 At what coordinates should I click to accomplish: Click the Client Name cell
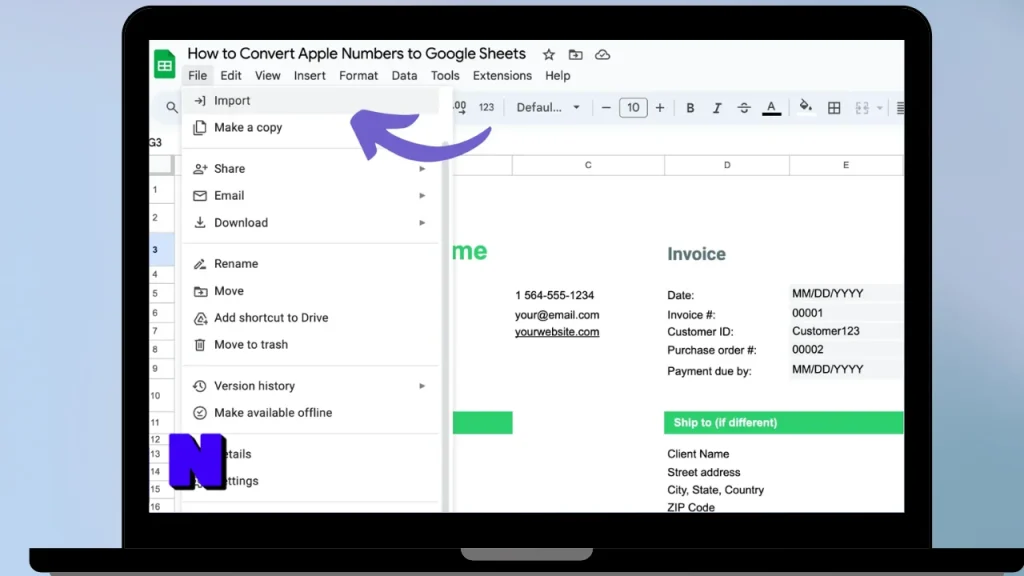698,454
